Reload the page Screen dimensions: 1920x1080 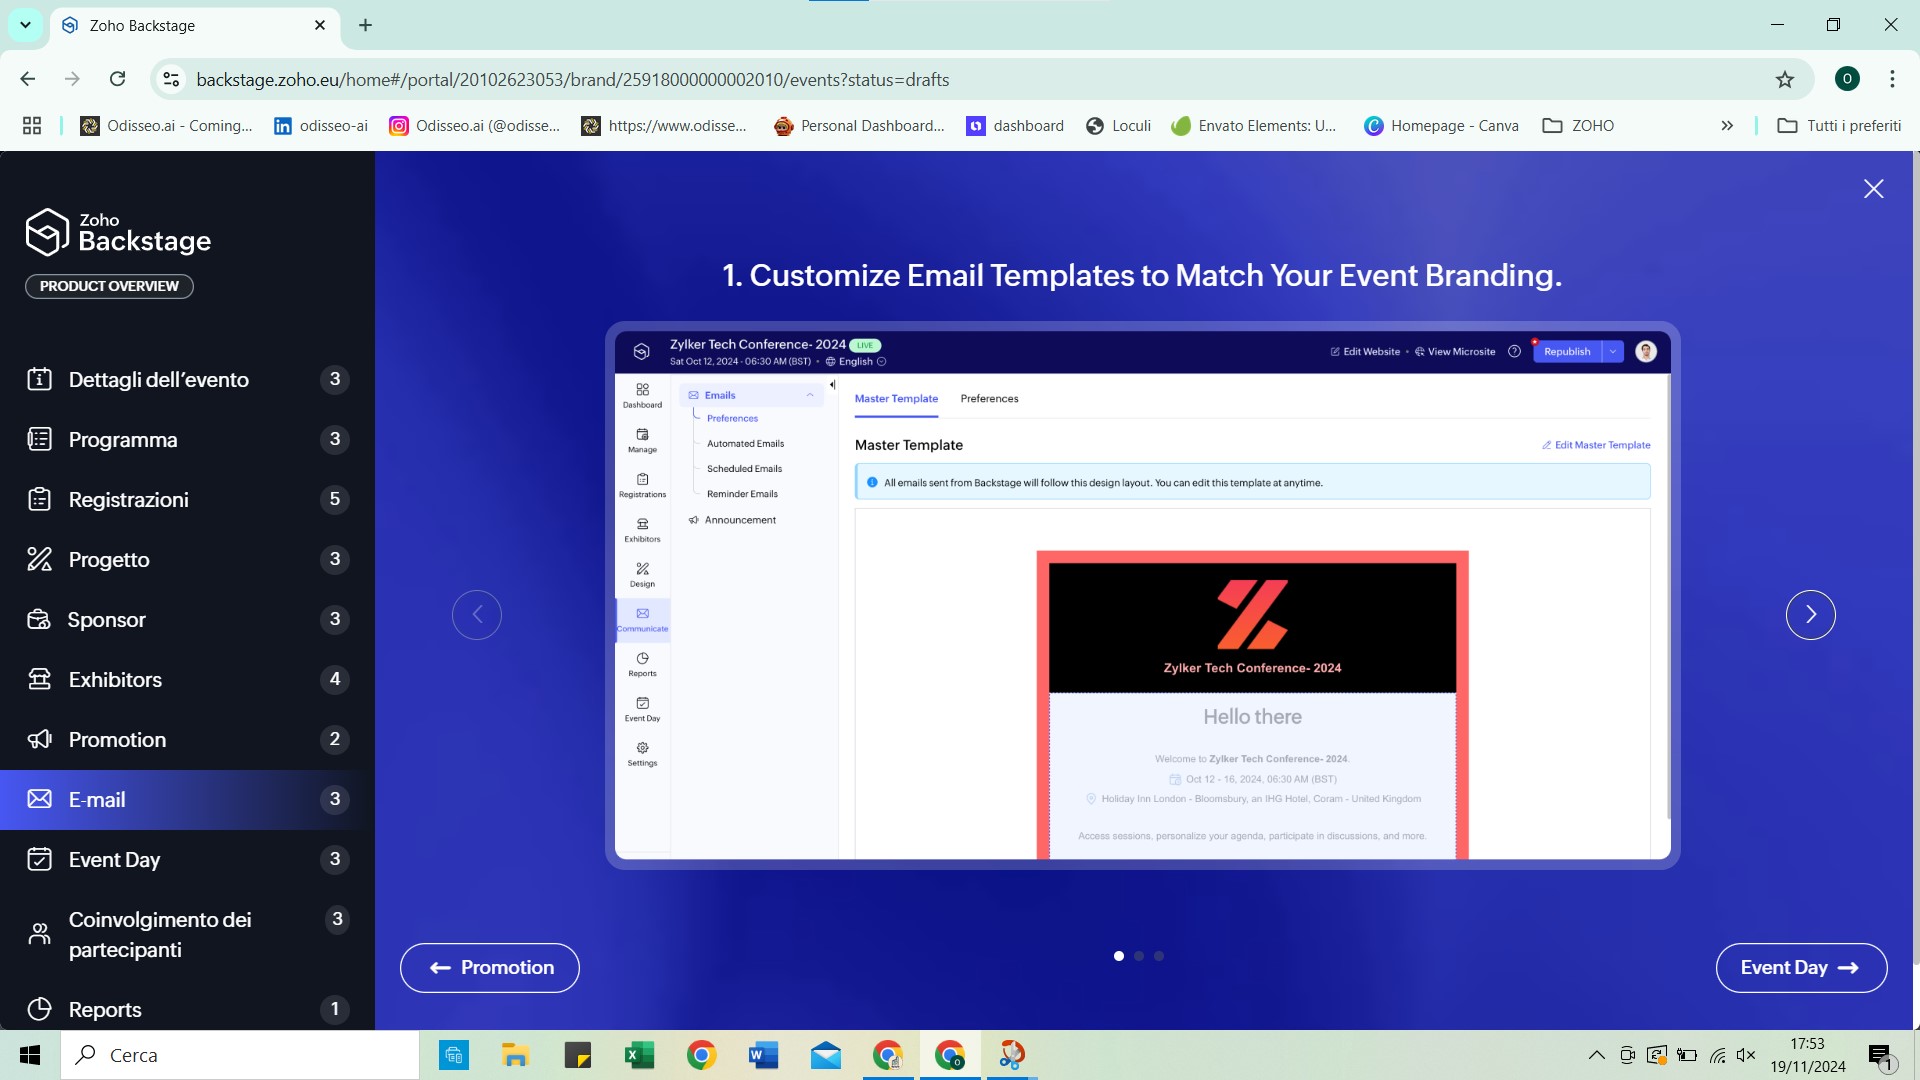pyautogui.click(x=117, y=79)
